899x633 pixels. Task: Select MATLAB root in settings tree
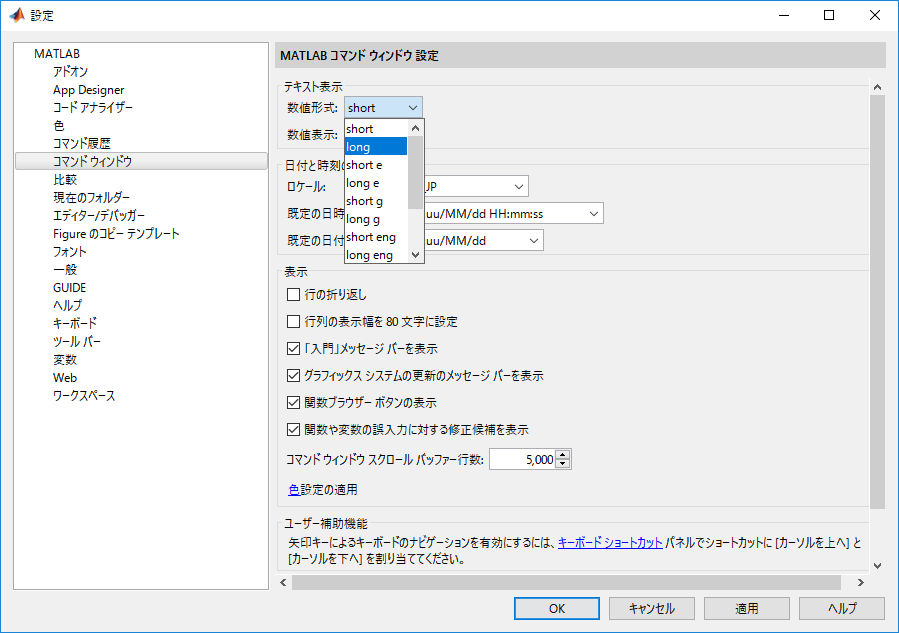pos(57,54)
